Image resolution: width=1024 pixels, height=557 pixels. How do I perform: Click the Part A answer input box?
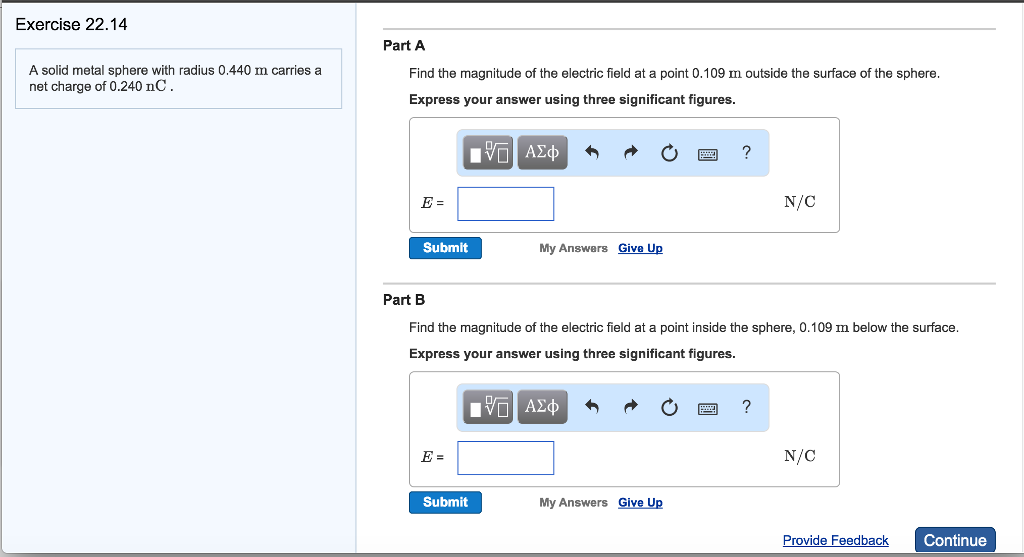(506, 204)
